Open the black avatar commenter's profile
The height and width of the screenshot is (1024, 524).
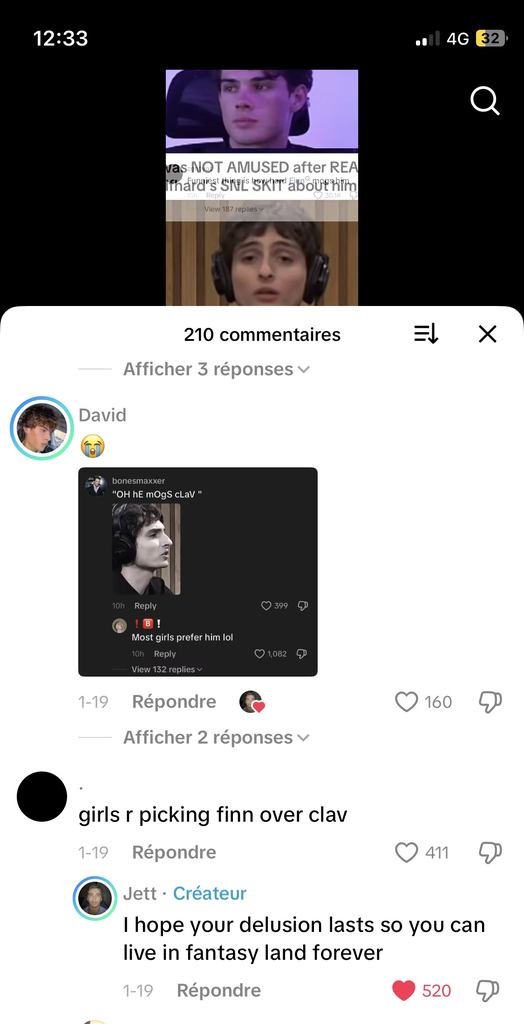[x=42, y=796]
